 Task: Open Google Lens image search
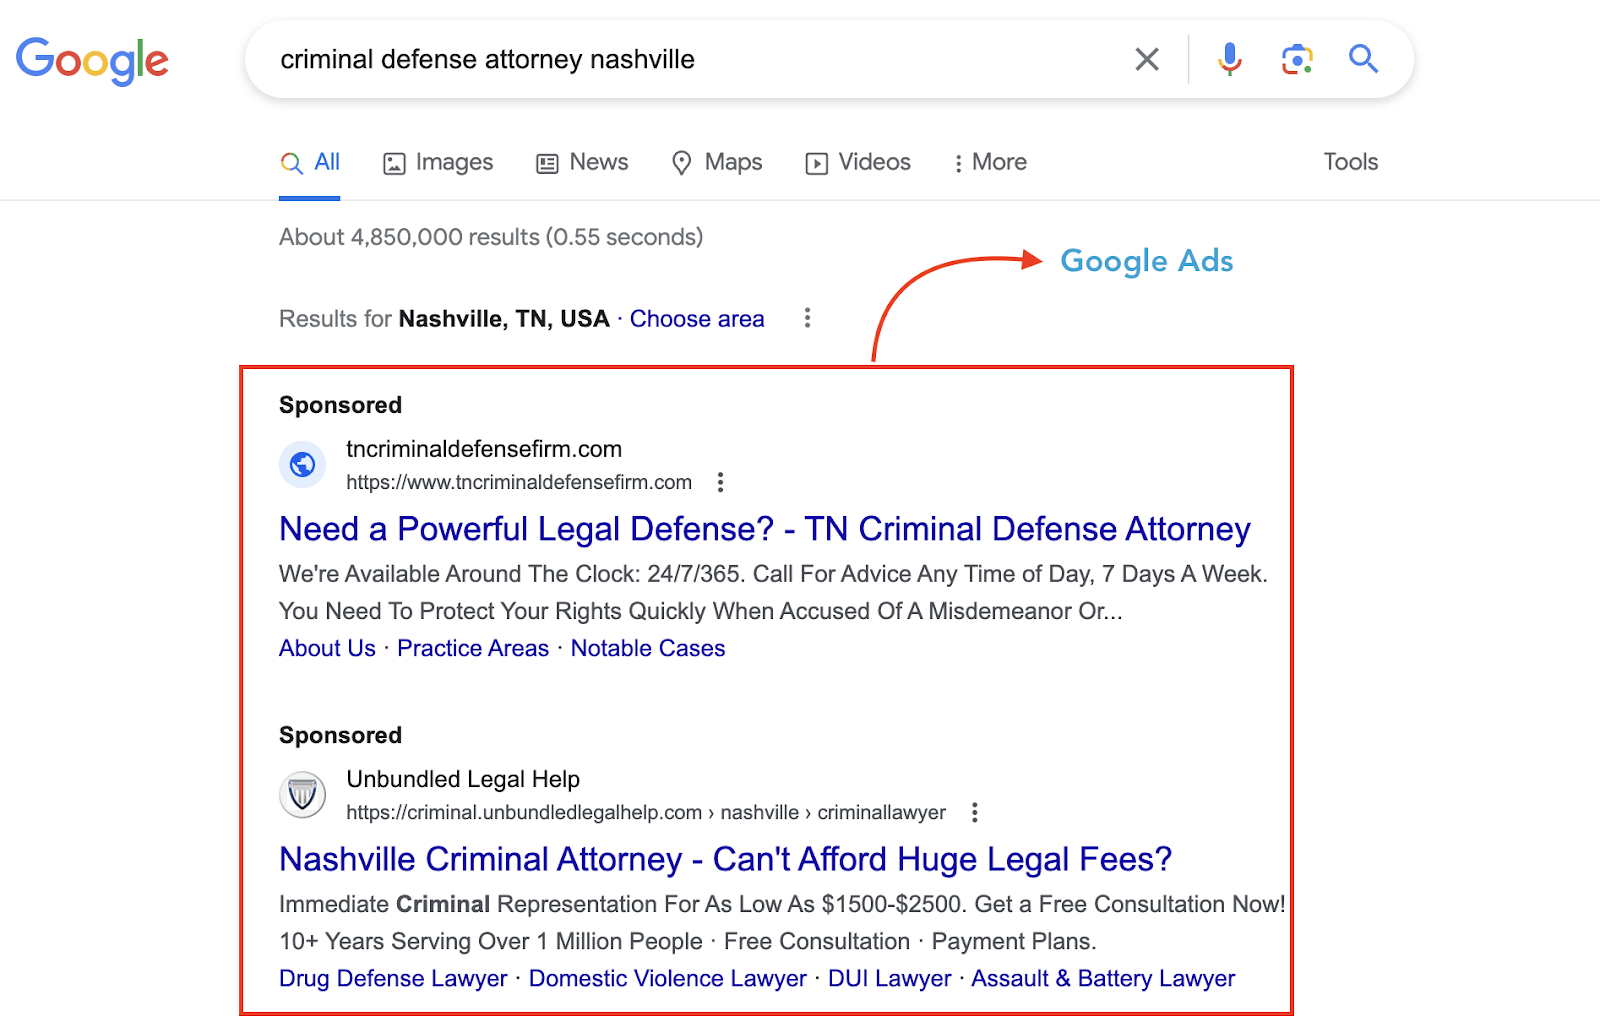(1297, 60)
